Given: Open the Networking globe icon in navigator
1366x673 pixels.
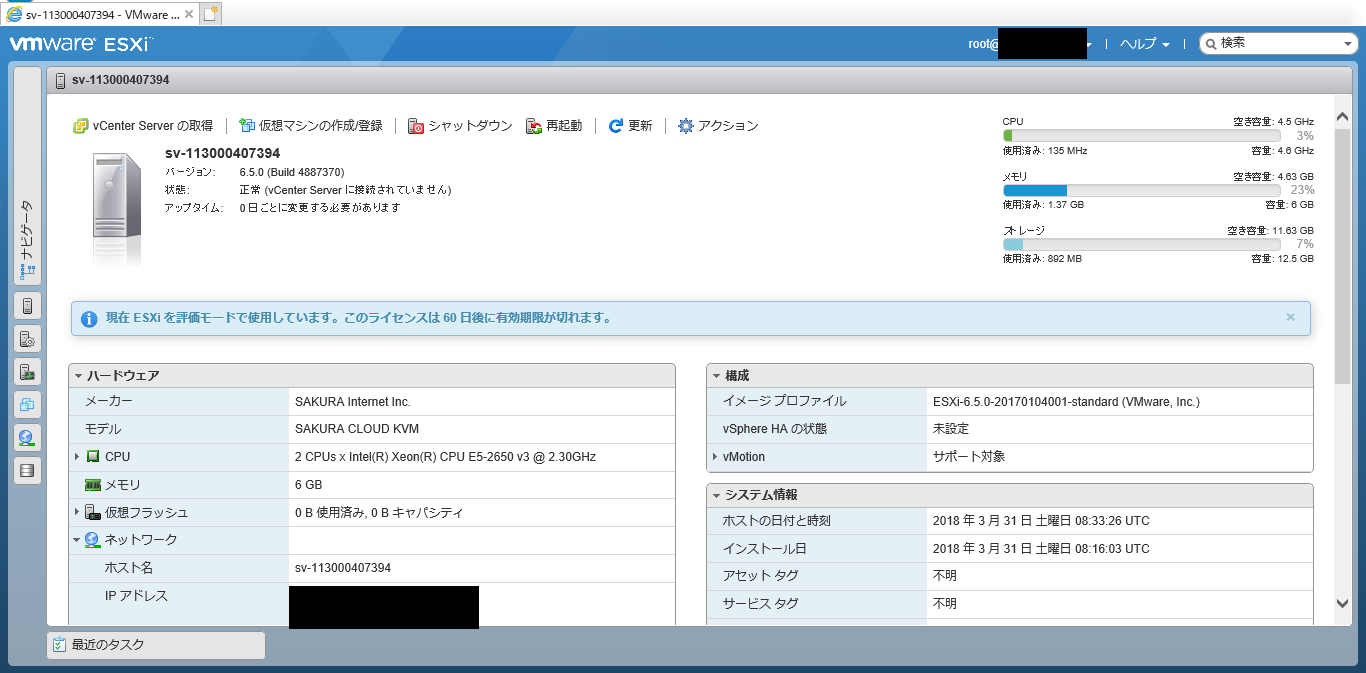Looking at the screenshot, I should [x=27, y=437].
